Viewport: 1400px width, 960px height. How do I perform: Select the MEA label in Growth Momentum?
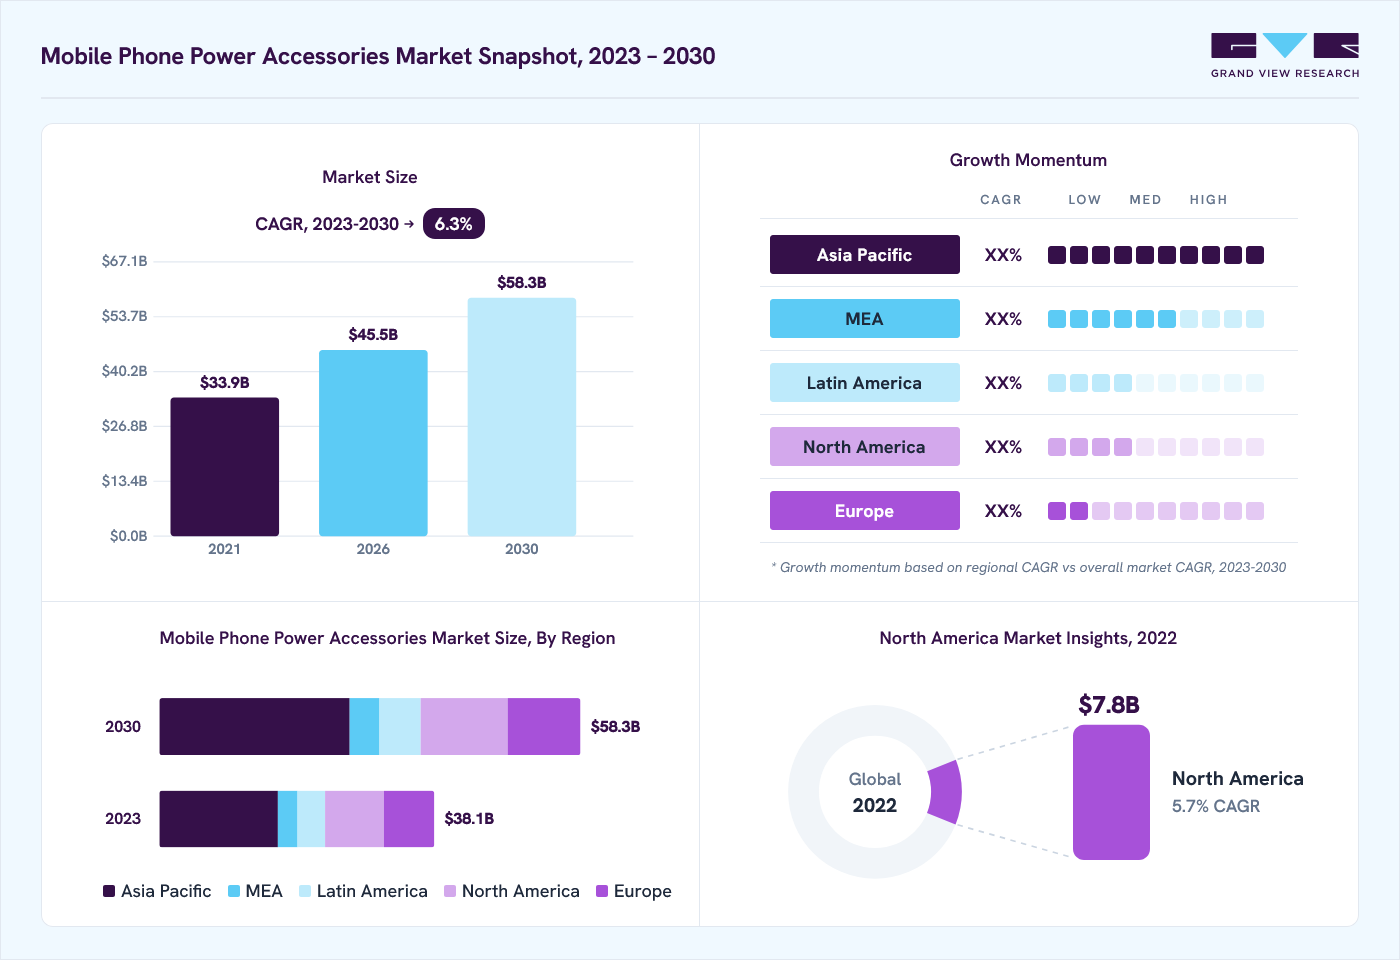[x=865, y=319]
